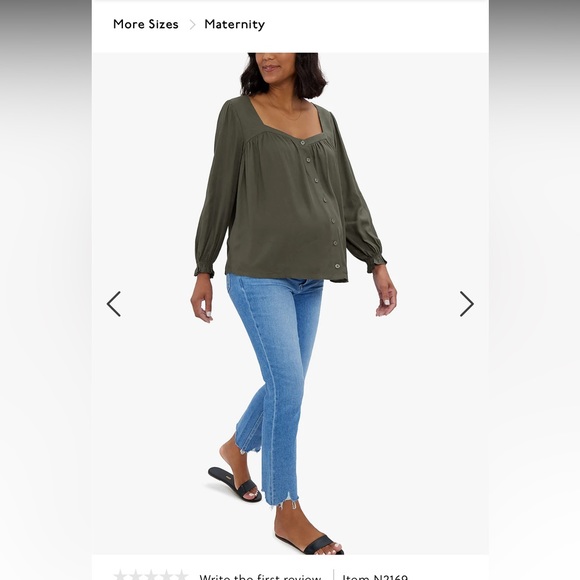This screenshot has width=580, height=580.
Task: Click the black sandal on front foot
Action: point(310,544)
